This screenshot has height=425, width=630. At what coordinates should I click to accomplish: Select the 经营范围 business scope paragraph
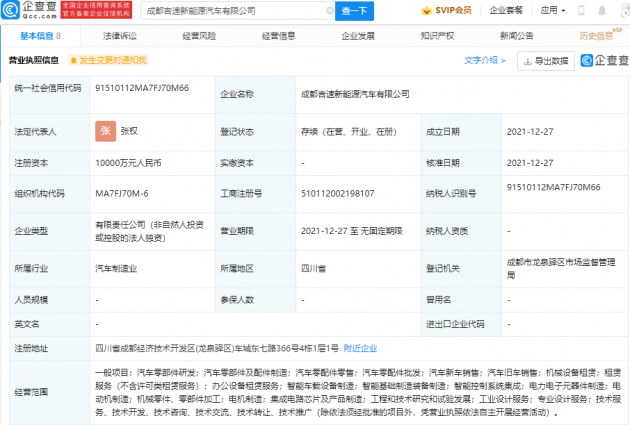tap(358, 392)
